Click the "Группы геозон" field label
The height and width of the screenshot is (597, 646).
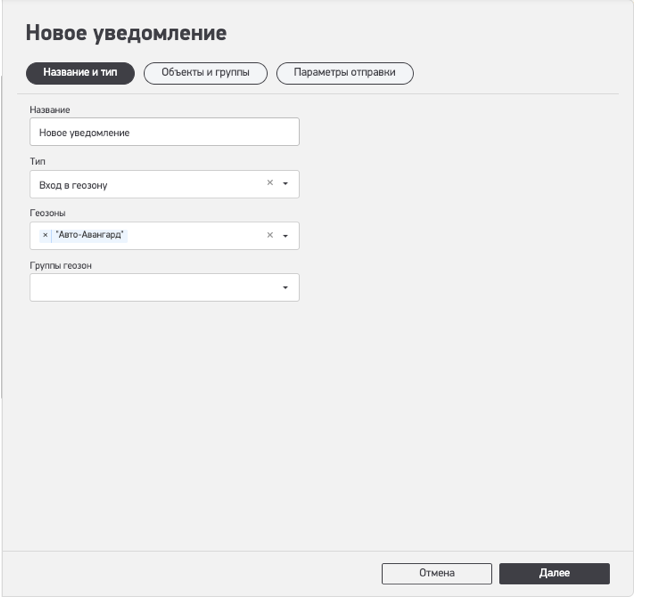point(62,265)
